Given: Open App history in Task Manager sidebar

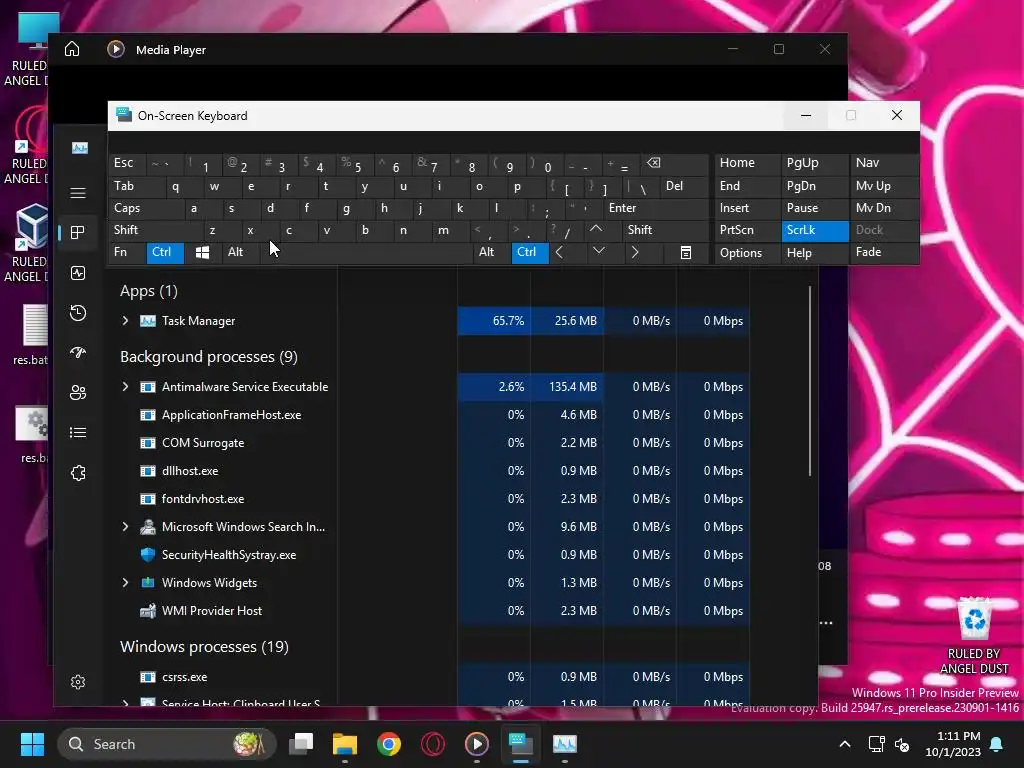Looking at the screenshot, I should point(78,313).
